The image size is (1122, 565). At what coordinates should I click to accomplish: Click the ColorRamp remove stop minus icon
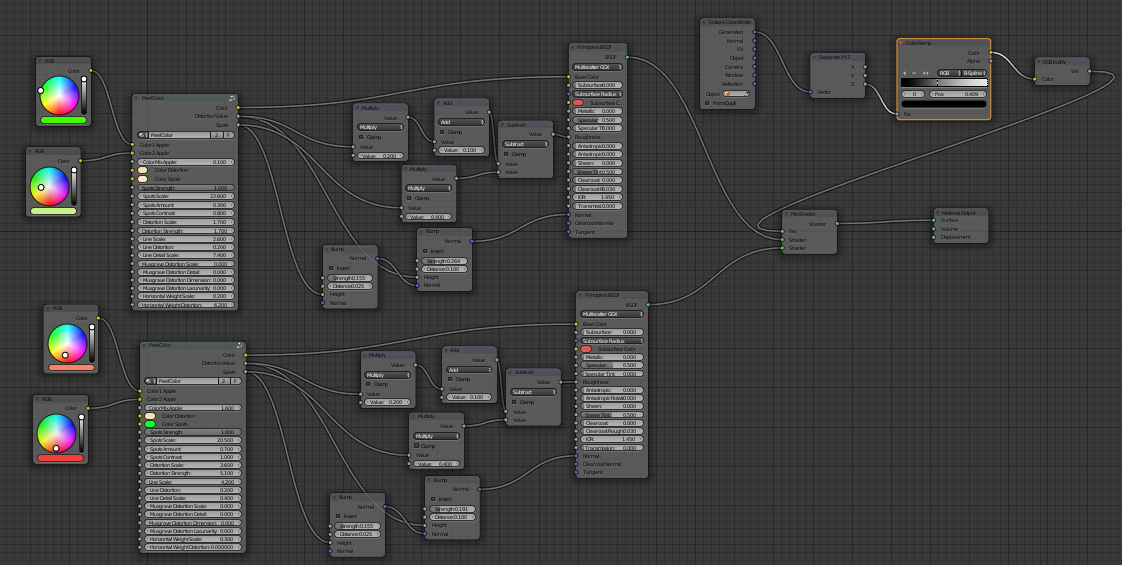coord(914,73)
